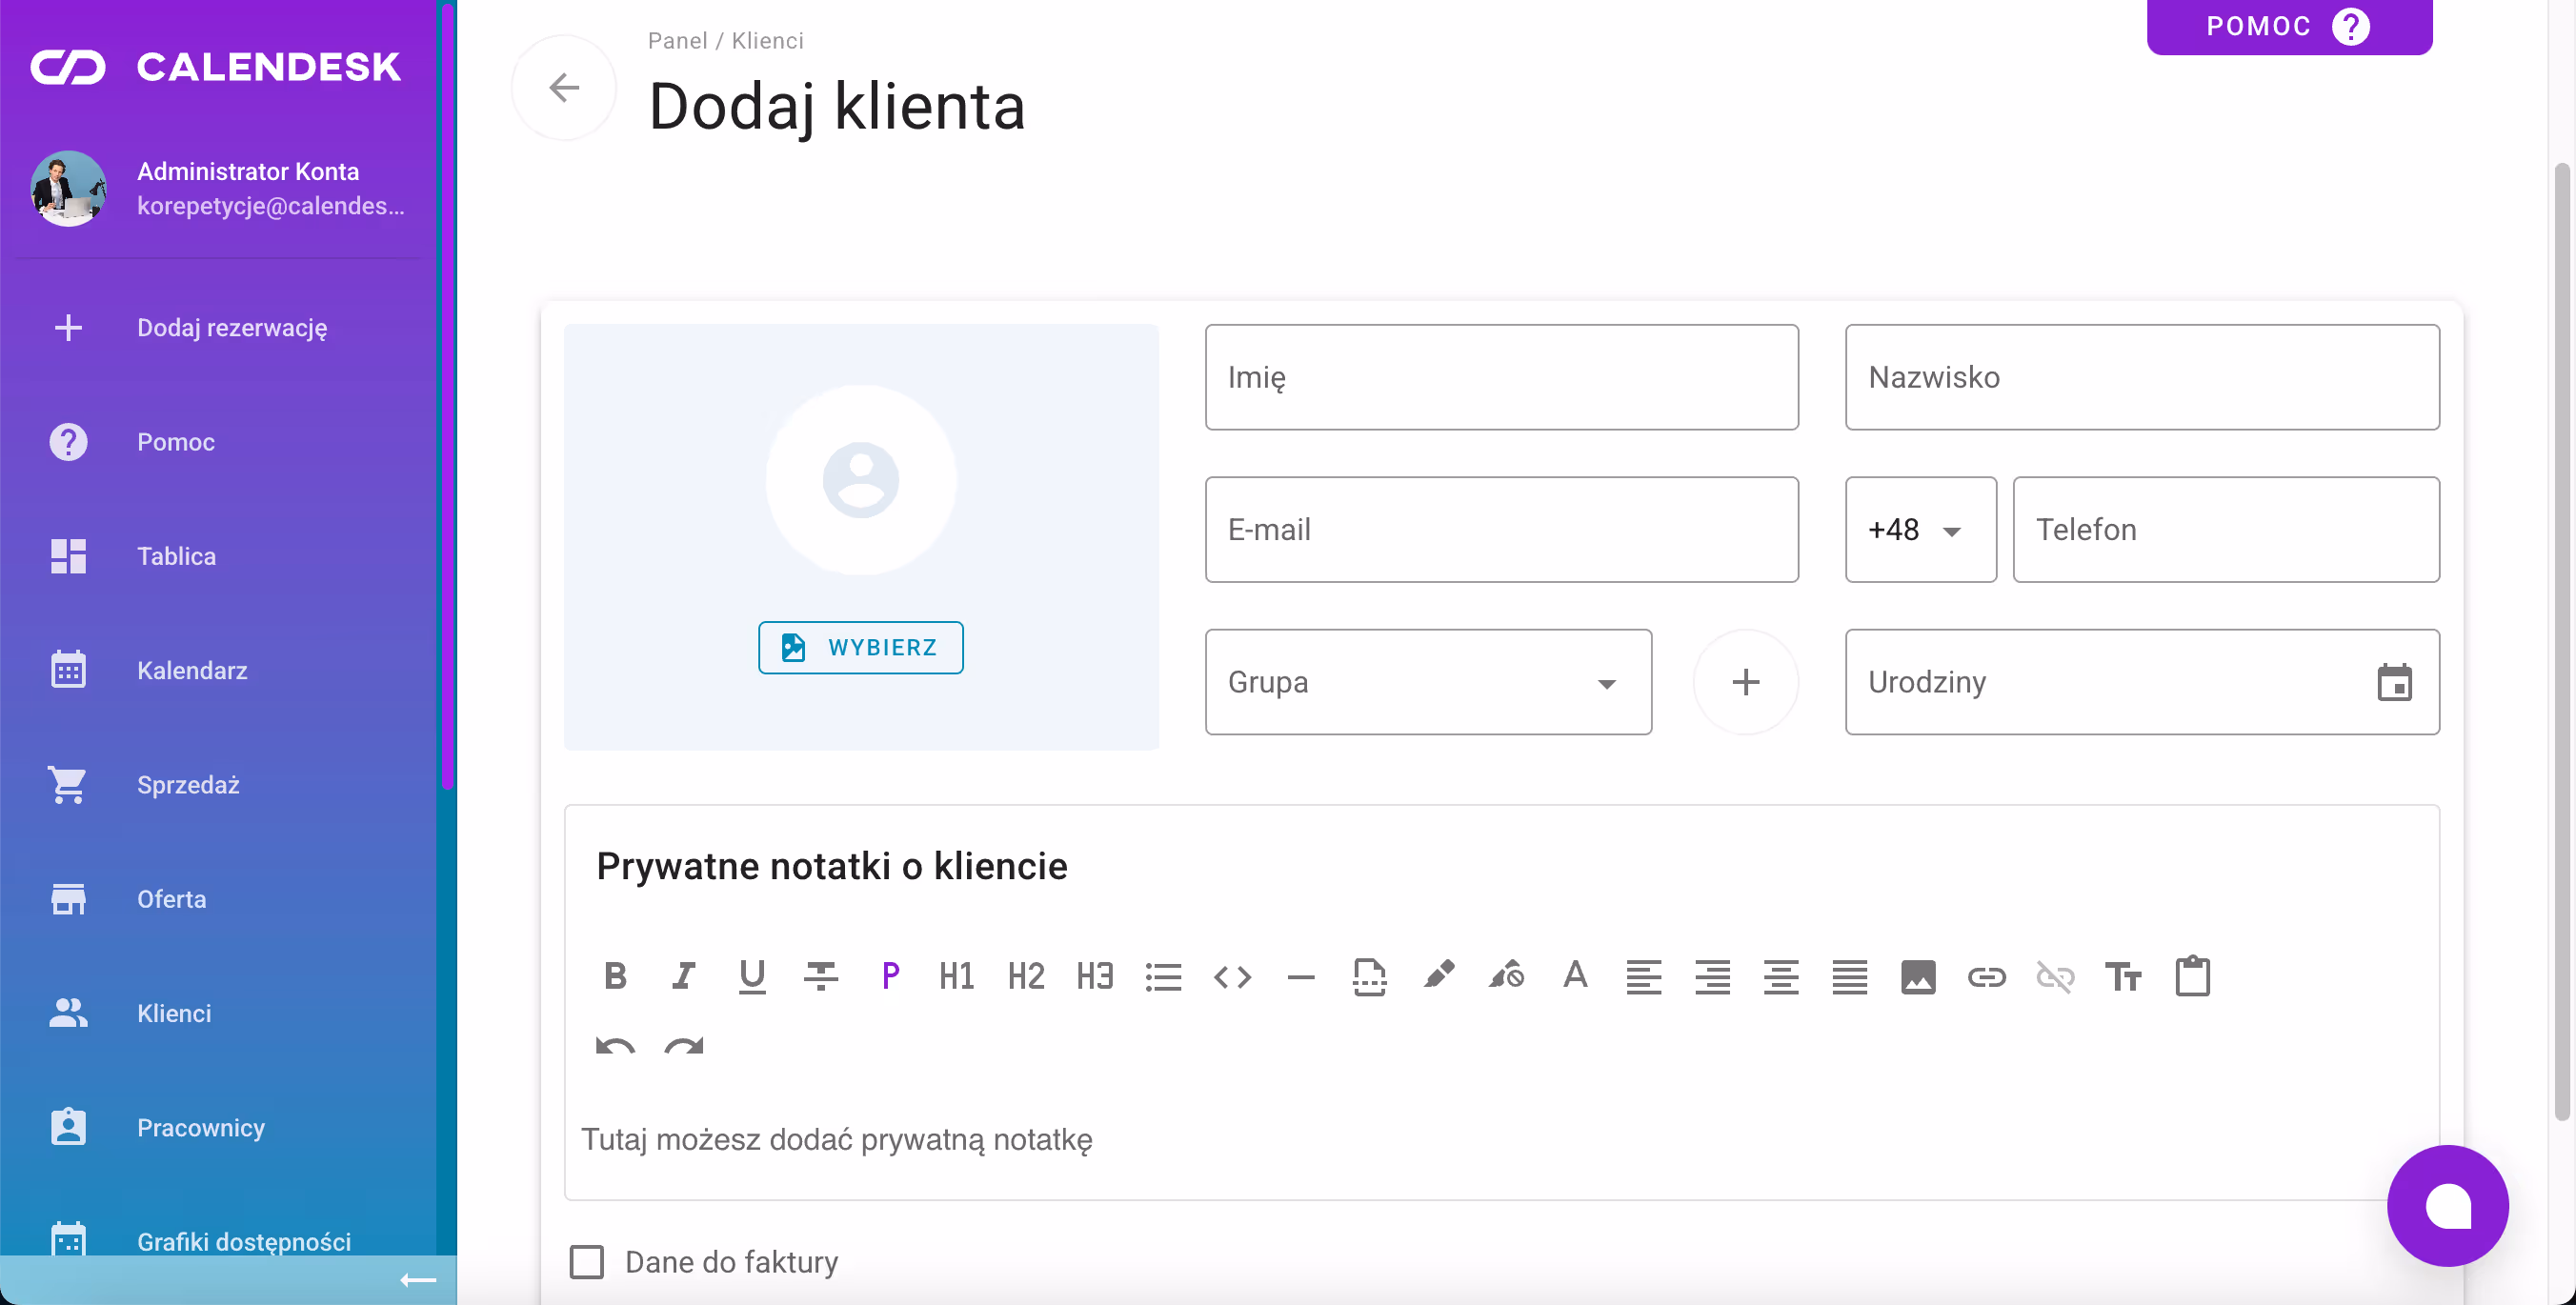Undo the last change in the editor
The width and height of the screenshot is (2576, 1305).
pos(616,1048)
